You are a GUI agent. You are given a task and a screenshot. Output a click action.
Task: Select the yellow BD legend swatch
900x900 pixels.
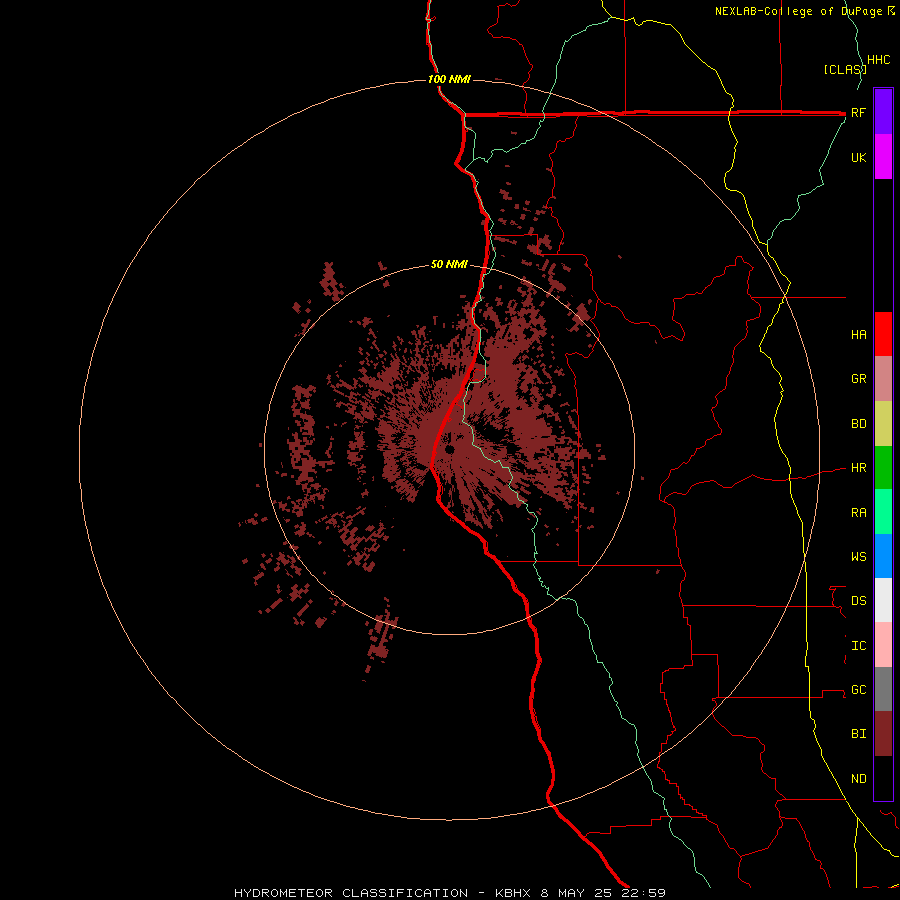pyautogui.click(x=883, y=424)
